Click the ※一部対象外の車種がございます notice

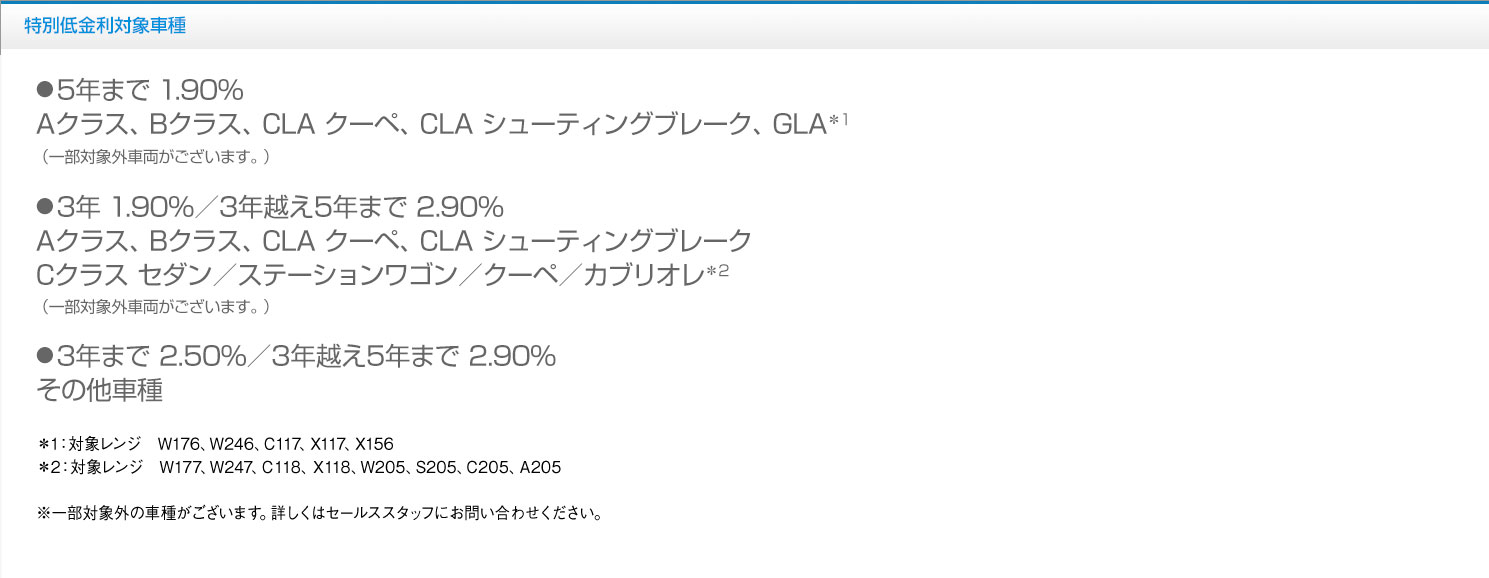click(x=319, y=515)
